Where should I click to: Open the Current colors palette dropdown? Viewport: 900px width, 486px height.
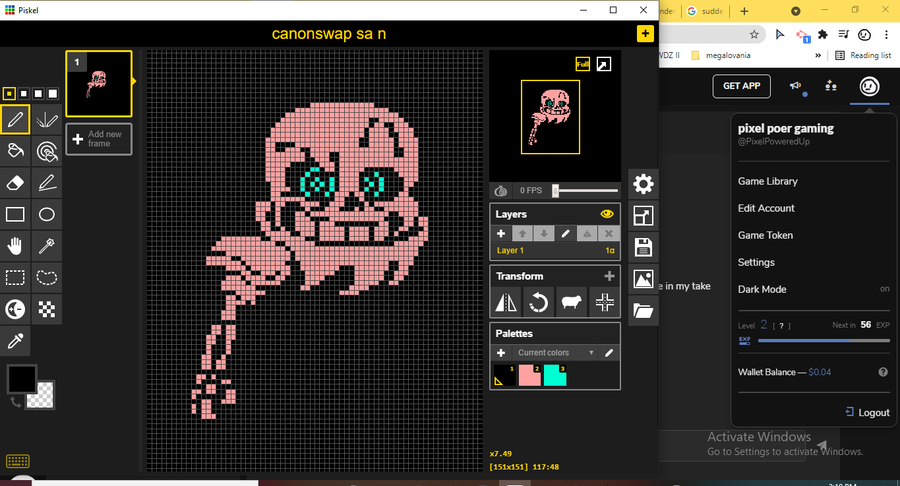coord(555,352)
